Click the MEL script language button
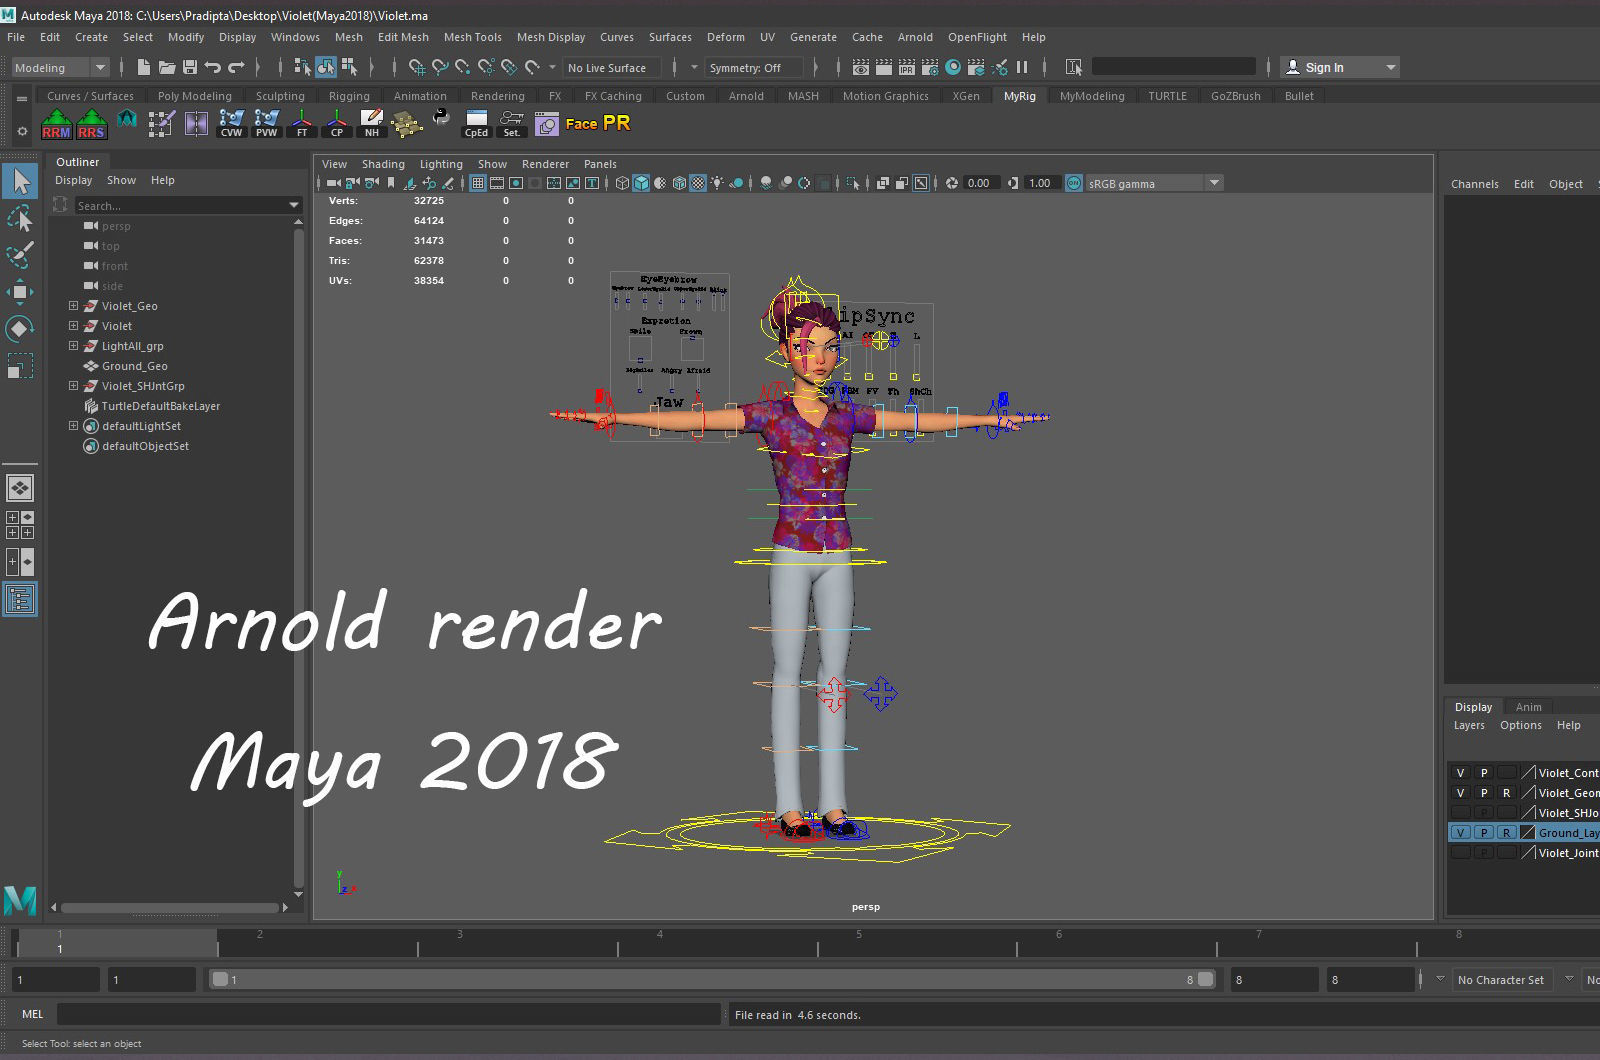The image size is (1600, 1060). [33, 1014]
